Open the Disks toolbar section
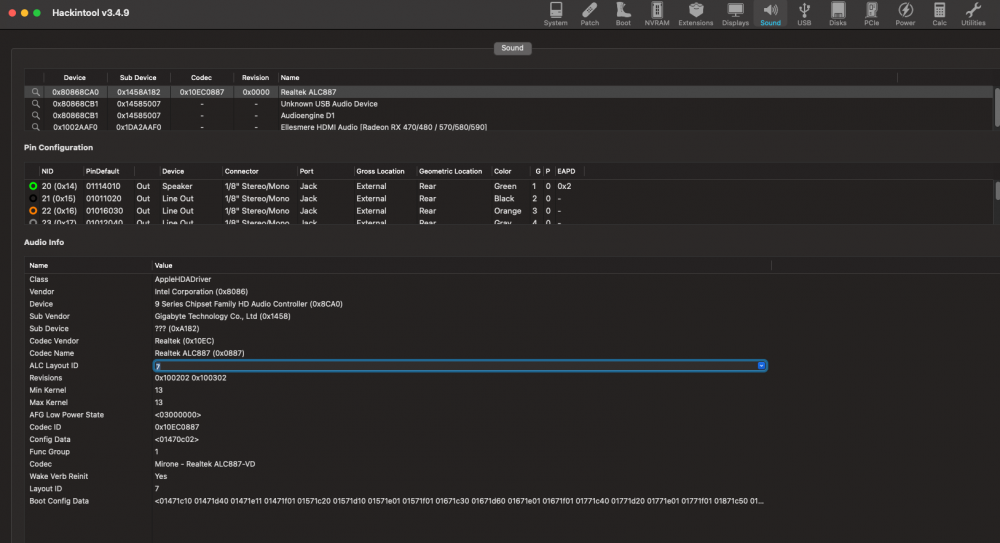Screen dimensions: 1000x543 (838, 14)
